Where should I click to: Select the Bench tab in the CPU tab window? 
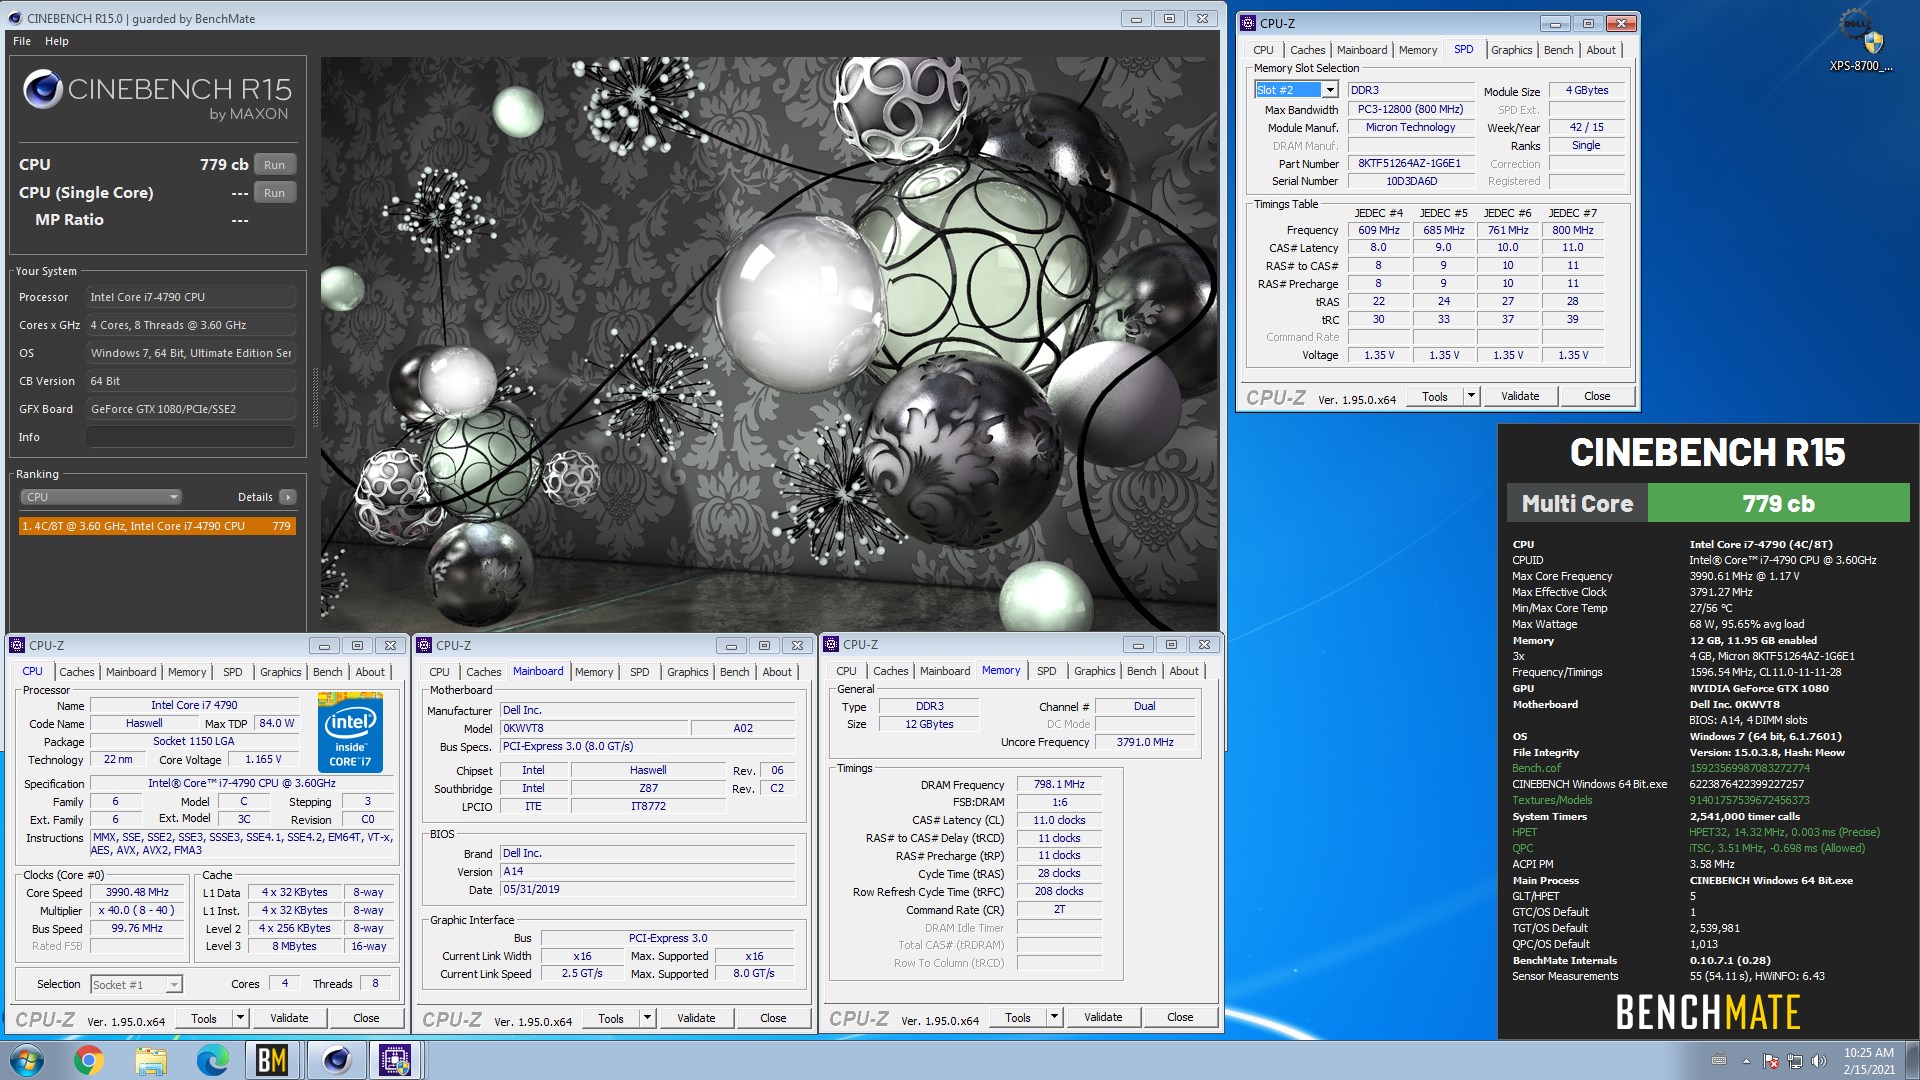click(x=327, y=672)
